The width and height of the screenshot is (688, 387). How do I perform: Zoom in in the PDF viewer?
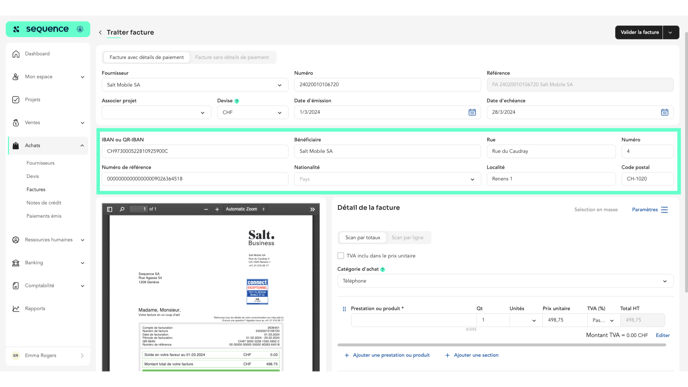[x=217, y=209]
